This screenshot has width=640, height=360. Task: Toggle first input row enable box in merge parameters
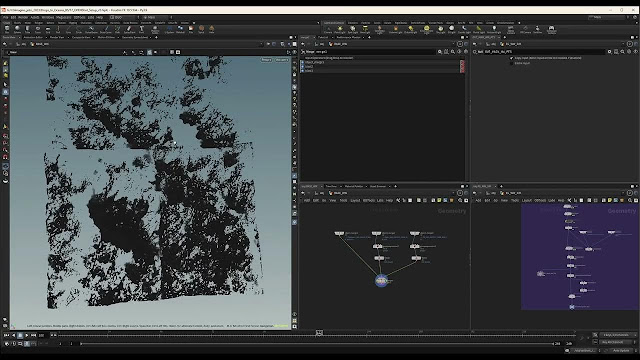[x=302, y=62]
